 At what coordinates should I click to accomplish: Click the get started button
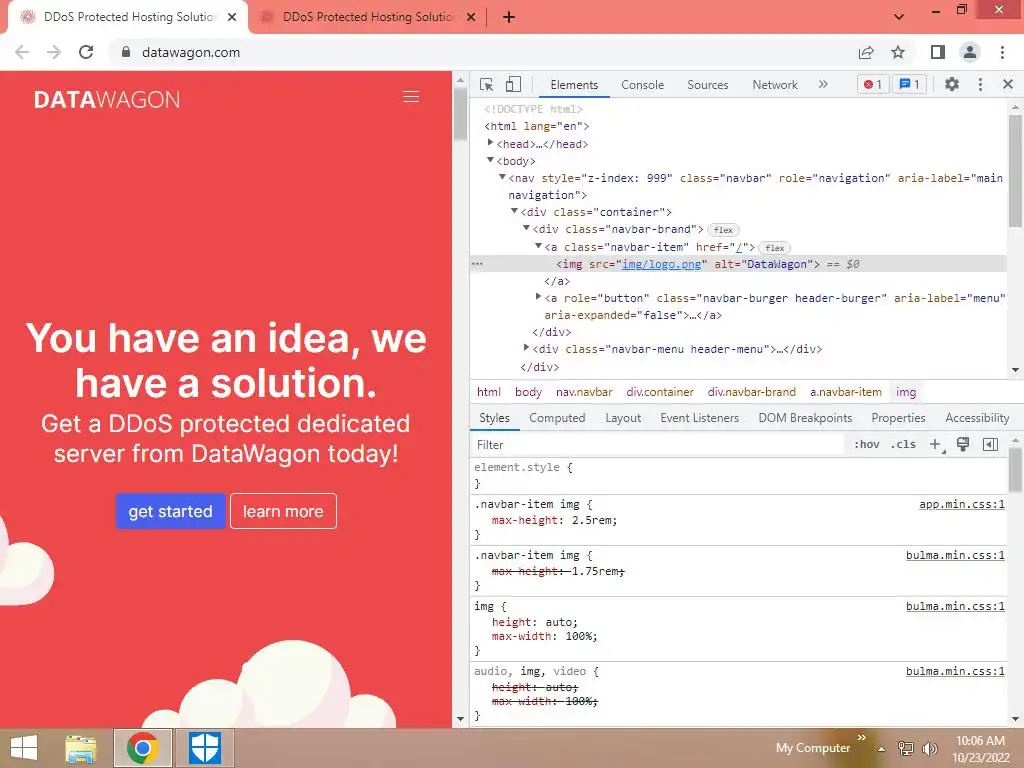(170, 511)
